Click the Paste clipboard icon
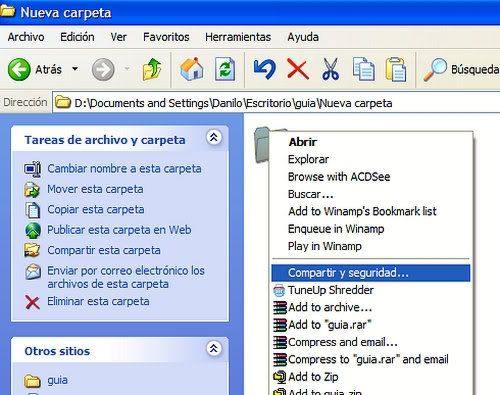The width and height of the screenshot is (500, 395). [396, 69]
